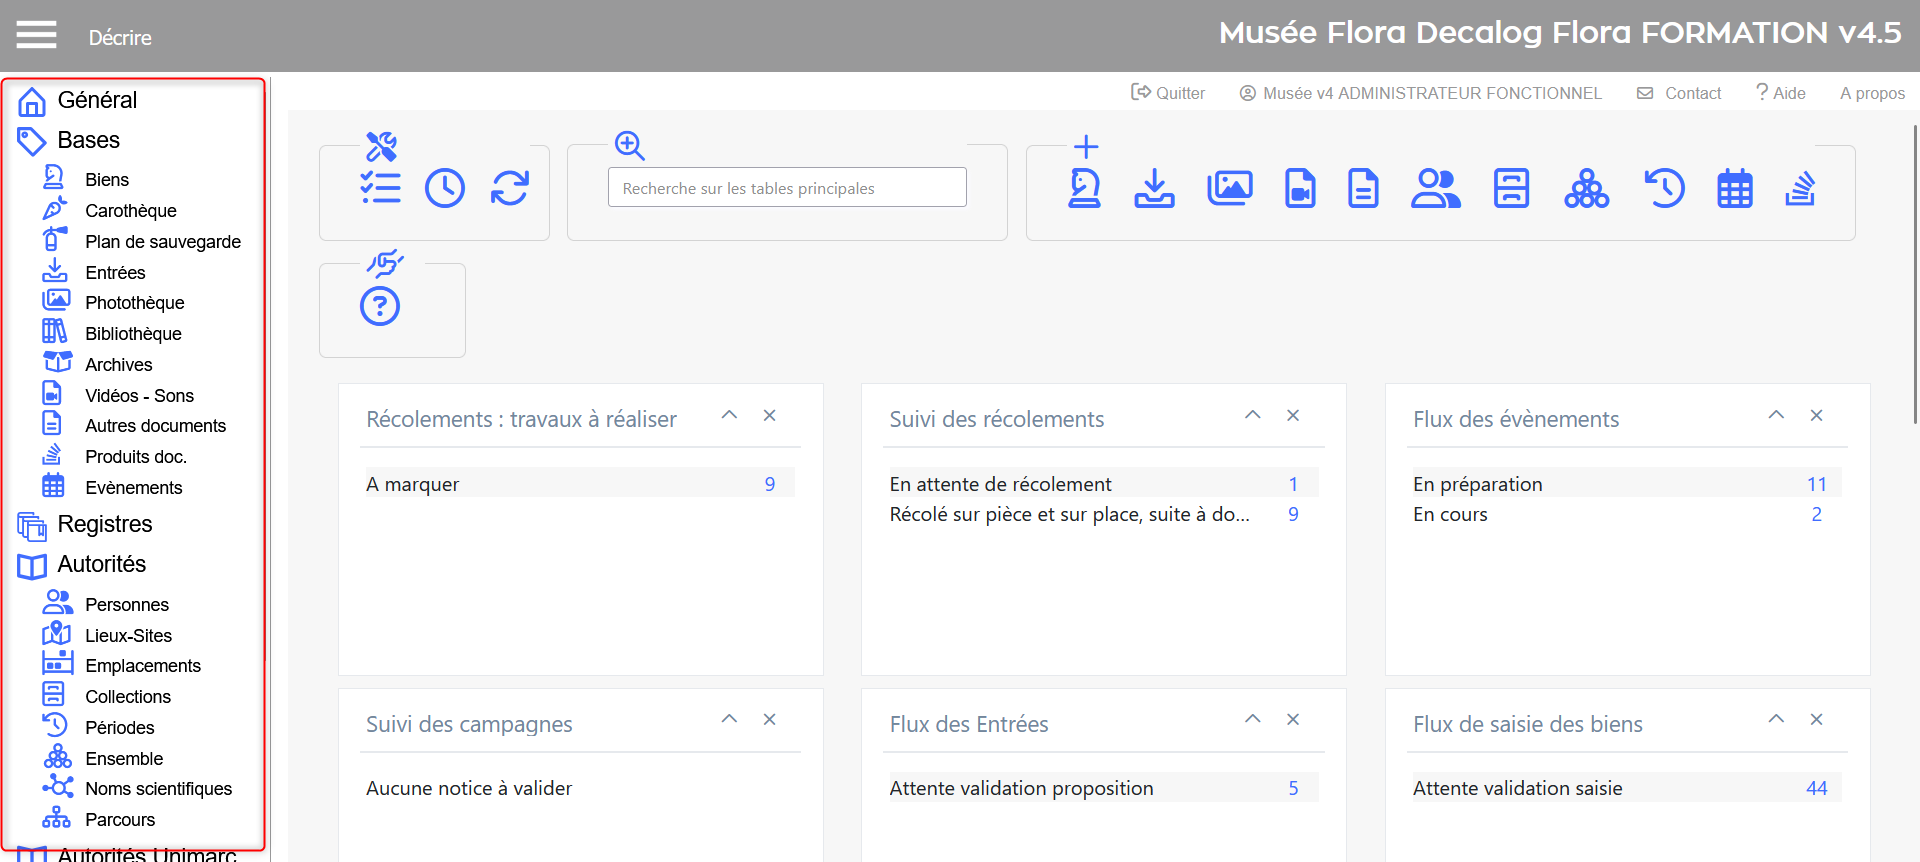Open the Registres sidebar section

[x=104, y=524]
